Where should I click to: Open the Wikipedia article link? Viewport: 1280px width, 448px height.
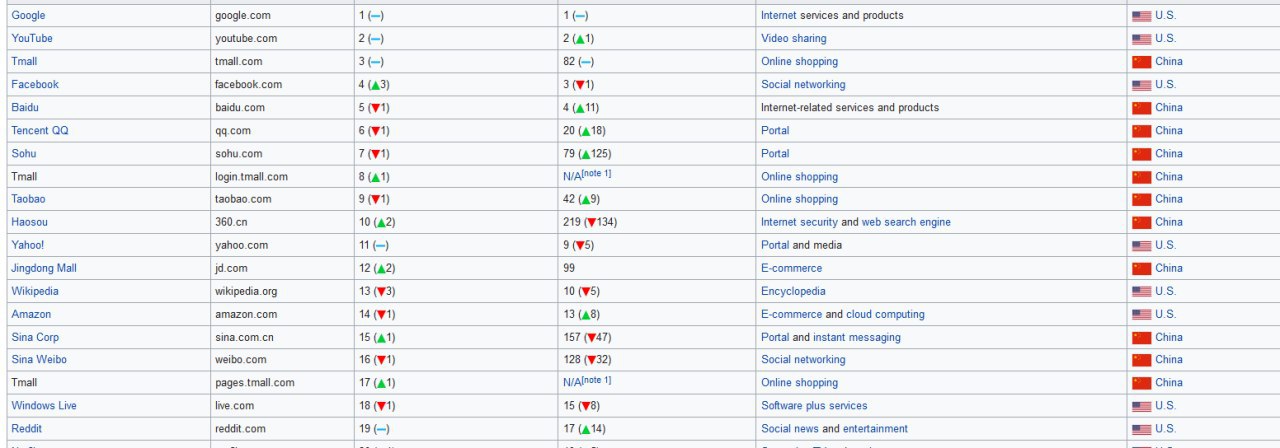pyautogui.click(x=35, y=292)
